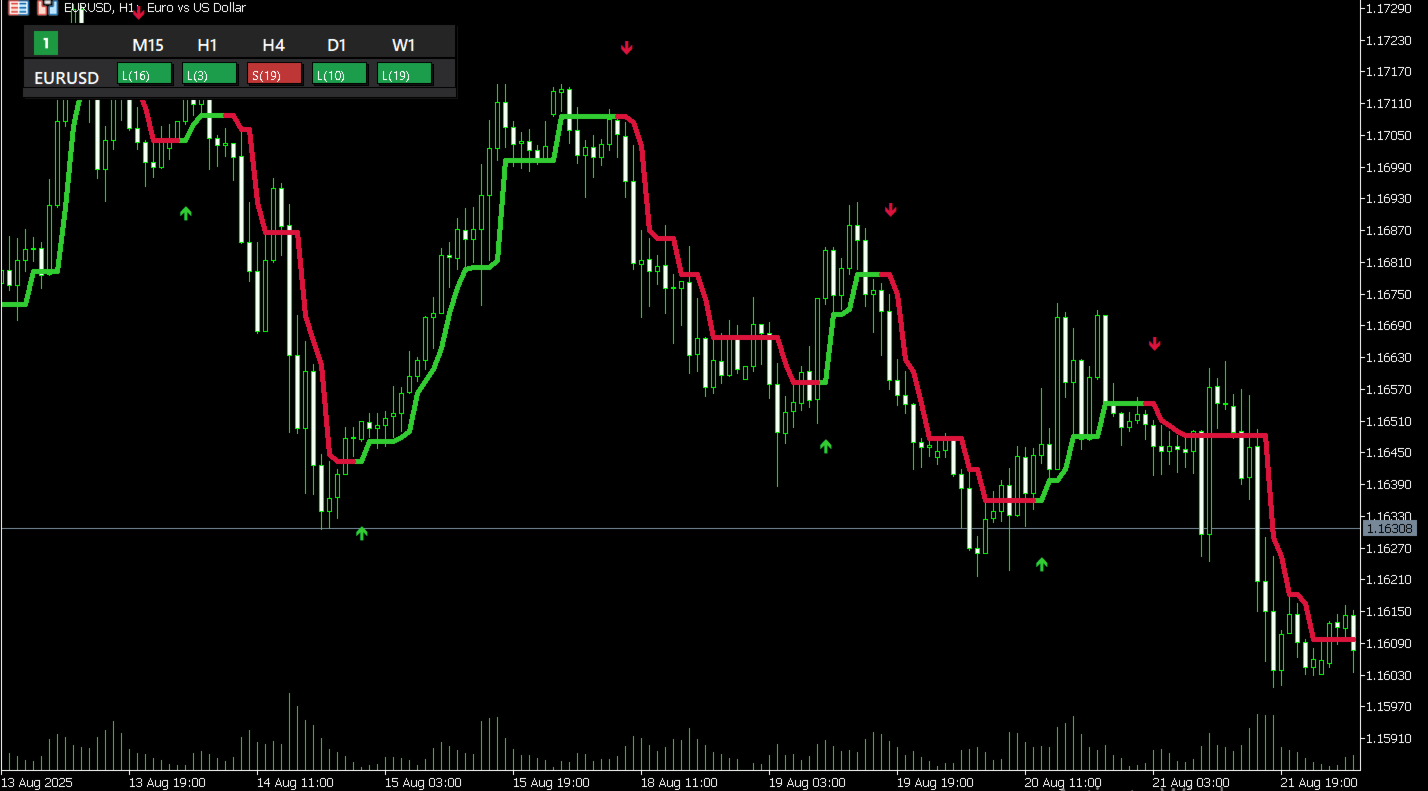Click price scale value 1.16870
Screen dimensions: 1428x791
(x=1387, y=230)
